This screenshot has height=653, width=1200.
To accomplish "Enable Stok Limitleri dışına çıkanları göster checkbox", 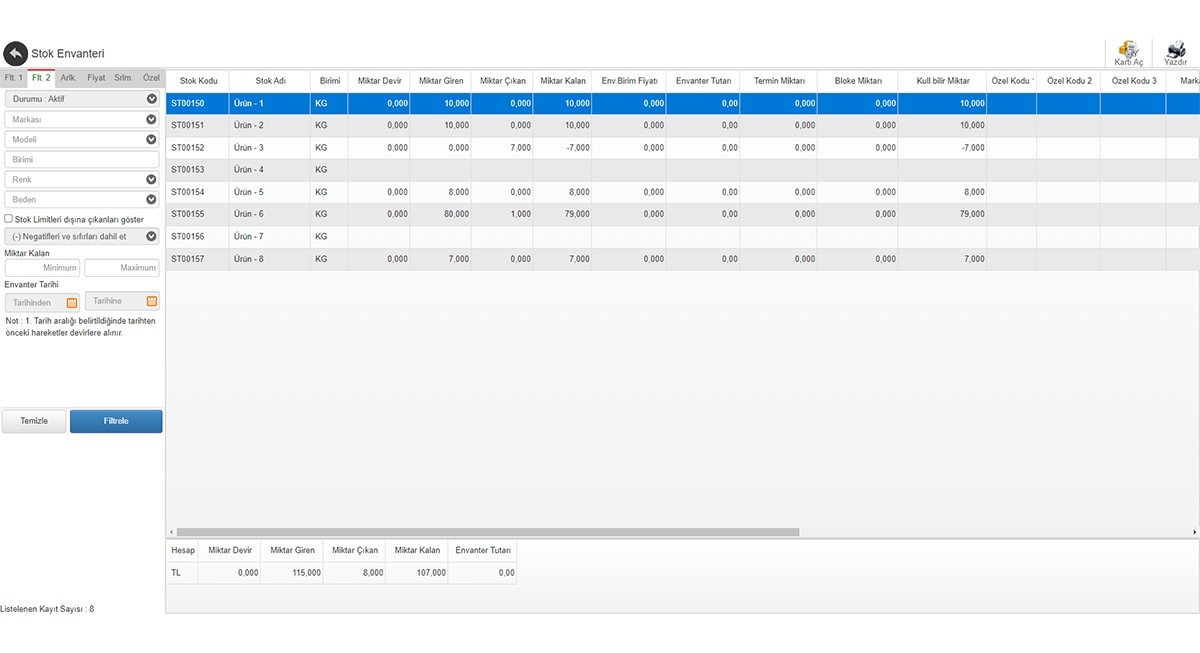I will point(9,219).
